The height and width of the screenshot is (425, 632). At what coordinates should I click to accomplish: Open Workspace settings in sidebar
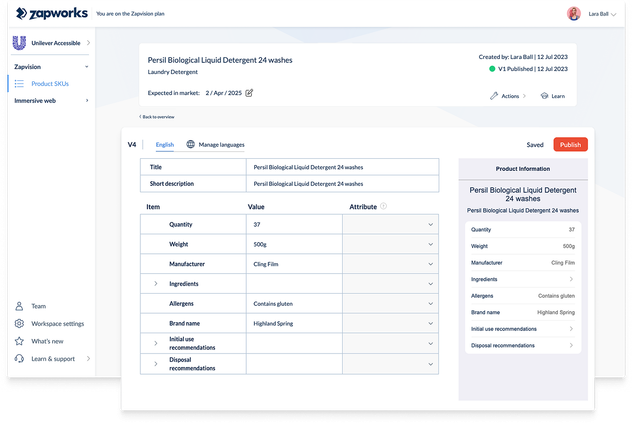58,323
